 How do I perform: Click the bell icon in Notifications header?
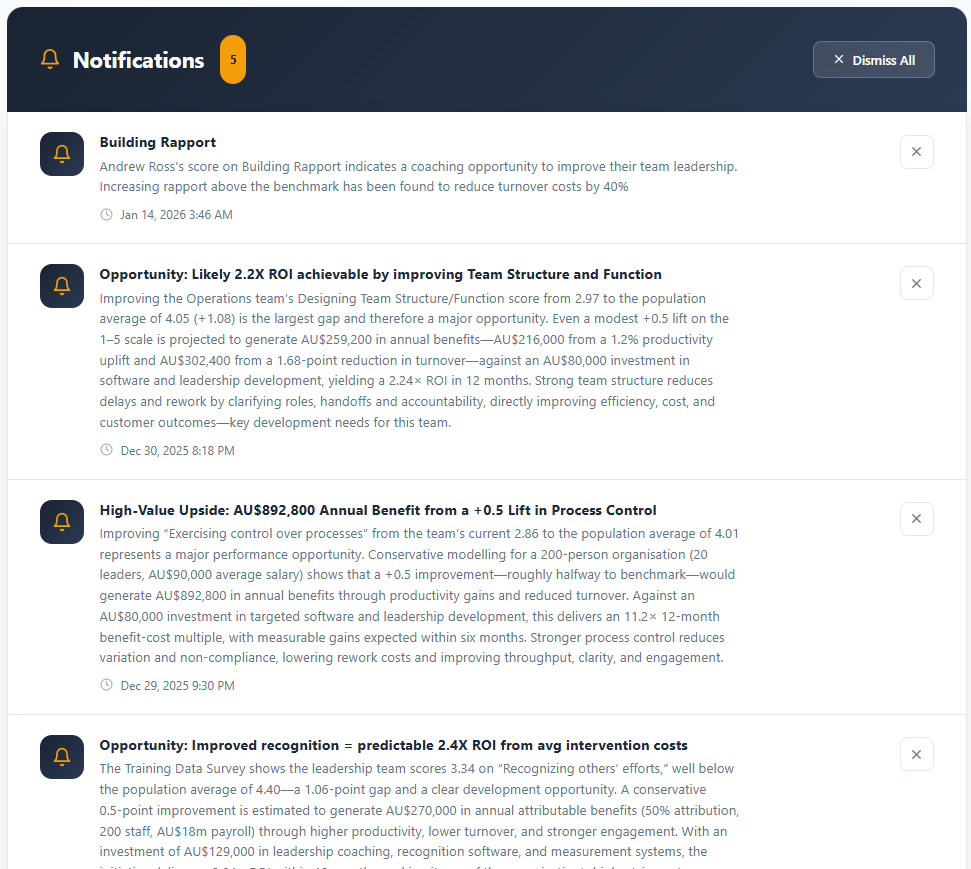pyautogui.click(x=50, y=60)
